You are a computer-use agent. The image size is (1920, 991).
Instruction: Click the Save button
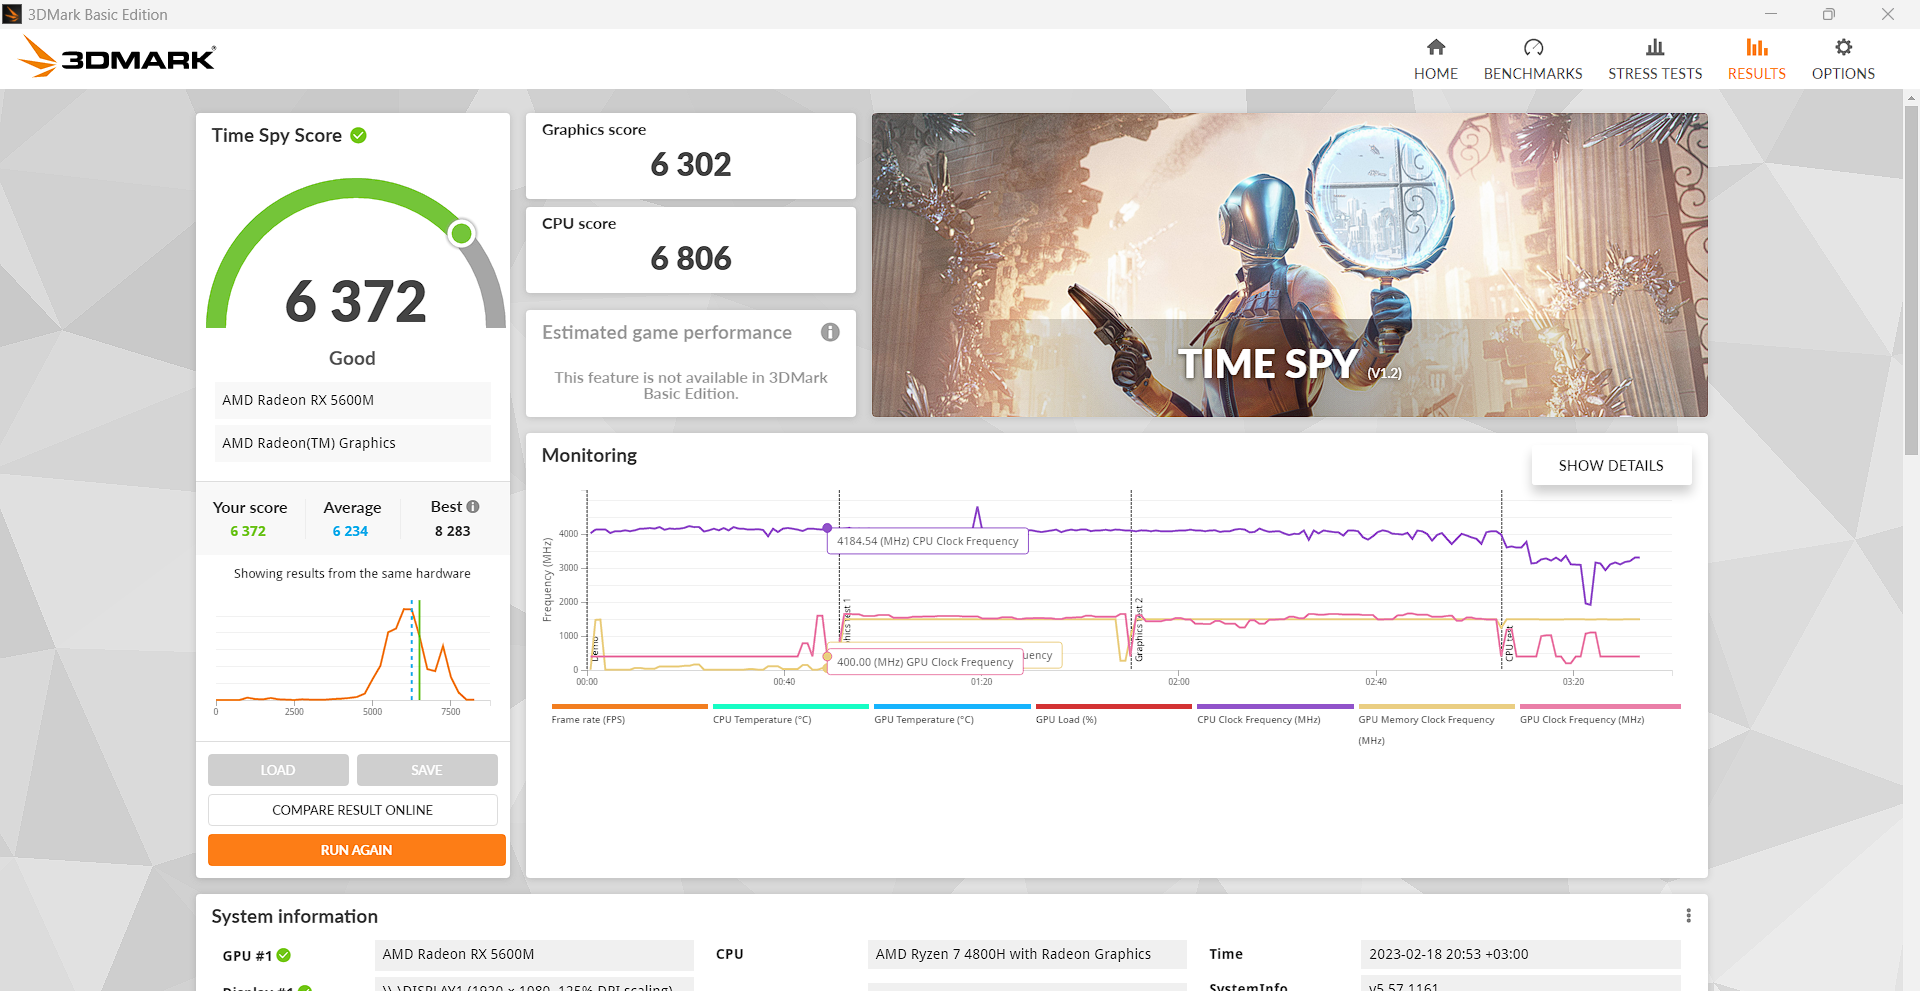[427, 770]
